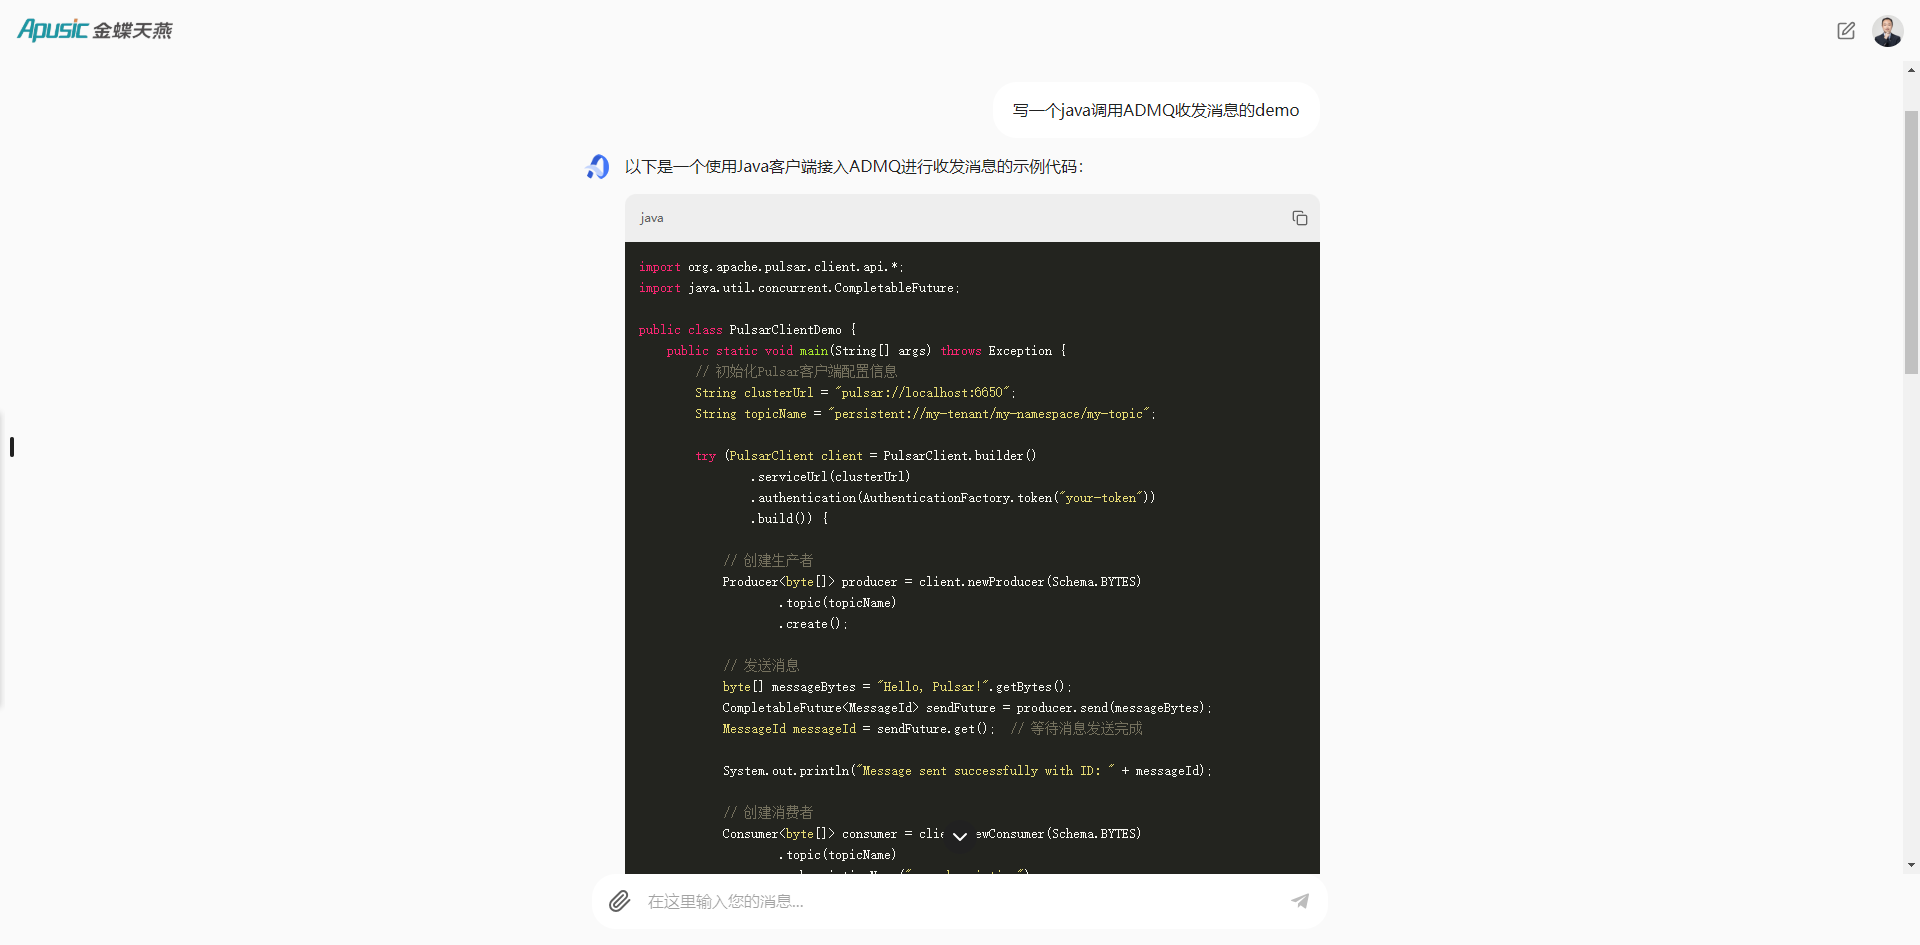Click the "your-token" string in the code
1920x945 pixels.
point(1100,498)
